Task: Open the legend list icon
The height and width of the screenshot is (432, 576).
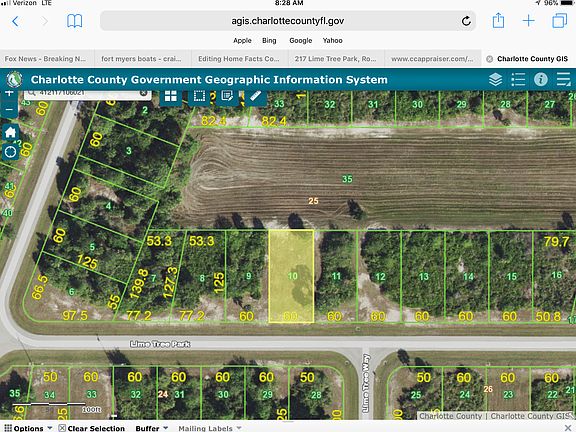Action: [x=518, y=79]
